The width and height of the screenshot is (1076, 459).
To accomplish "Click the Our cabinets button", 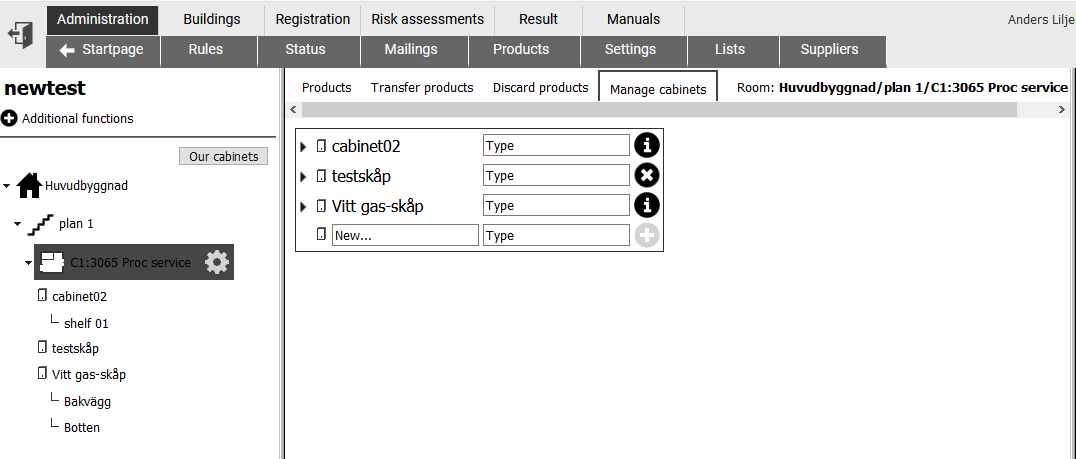I will pos(224,156).
